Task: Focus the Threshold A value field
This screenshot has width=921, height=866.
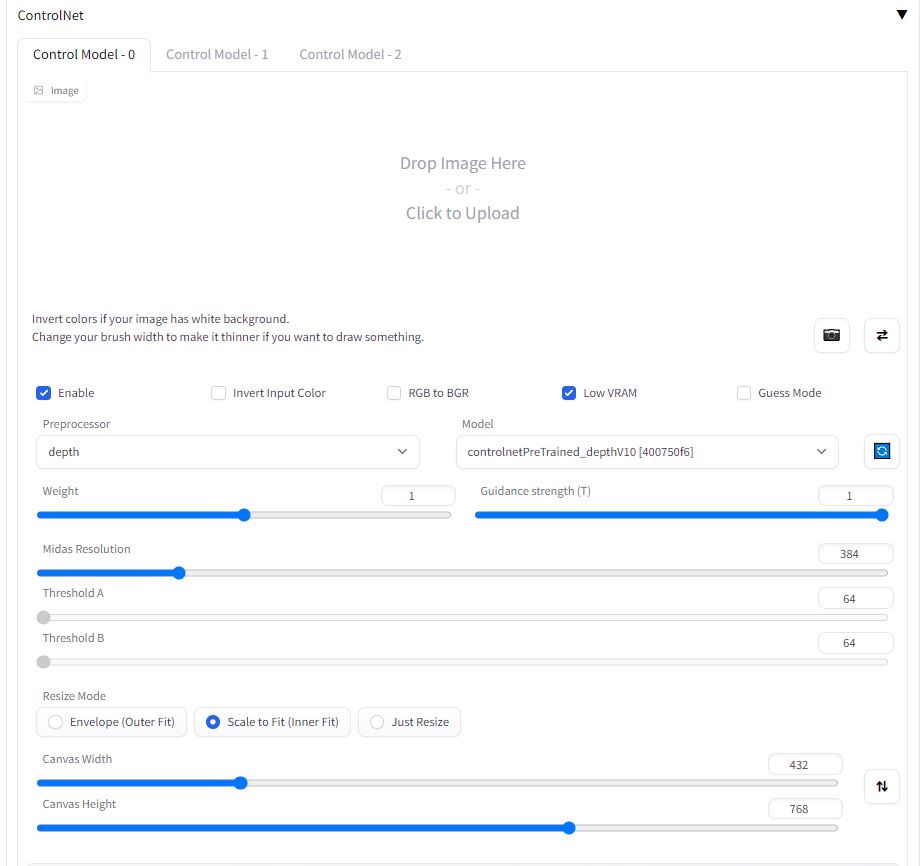Action: [856, 599]
